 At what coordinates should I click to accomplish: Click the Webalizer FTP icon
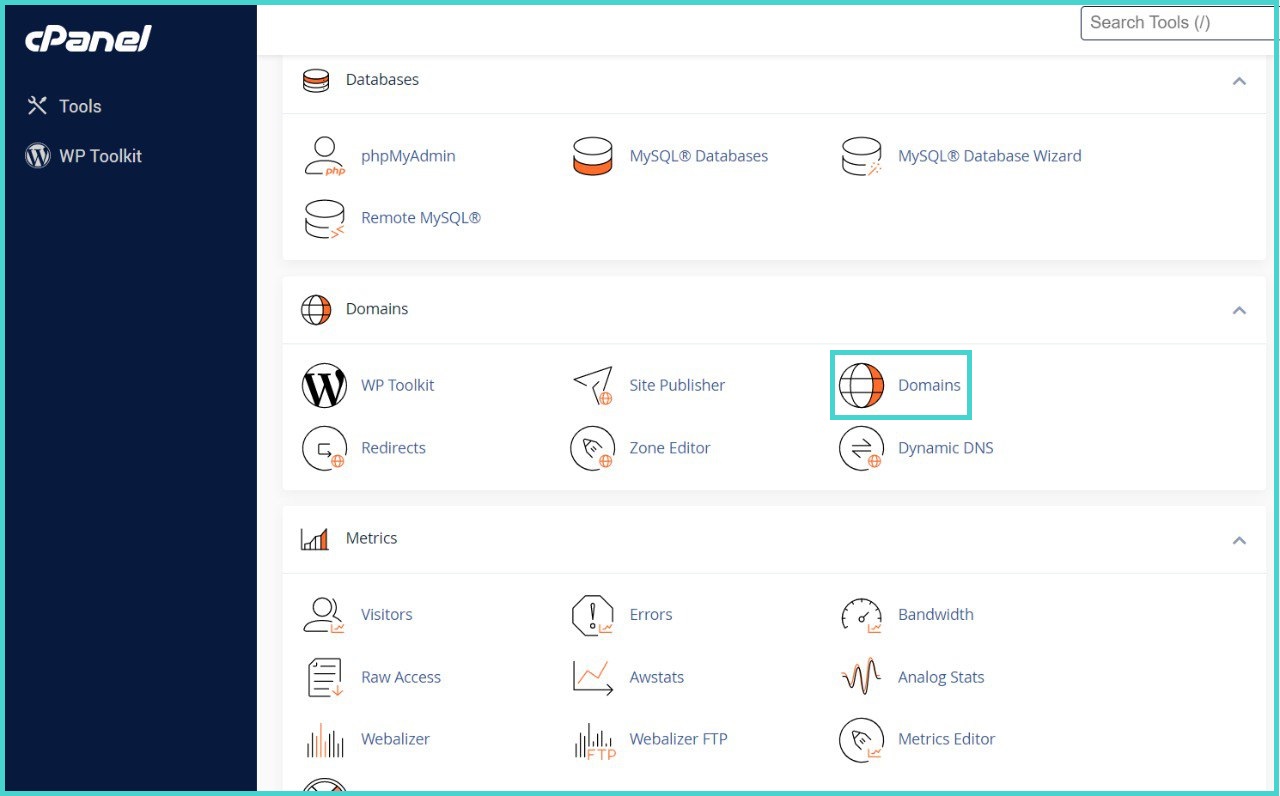(594, 740)
